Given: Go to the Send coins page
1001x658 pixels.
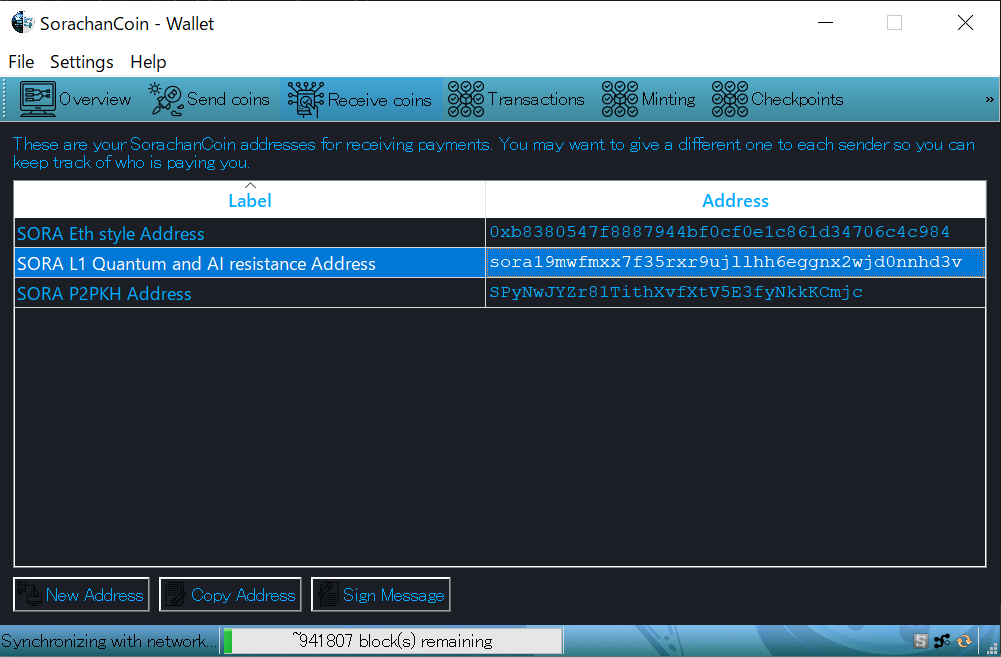Looking at the screenshot, I should (x=209, y=100).
